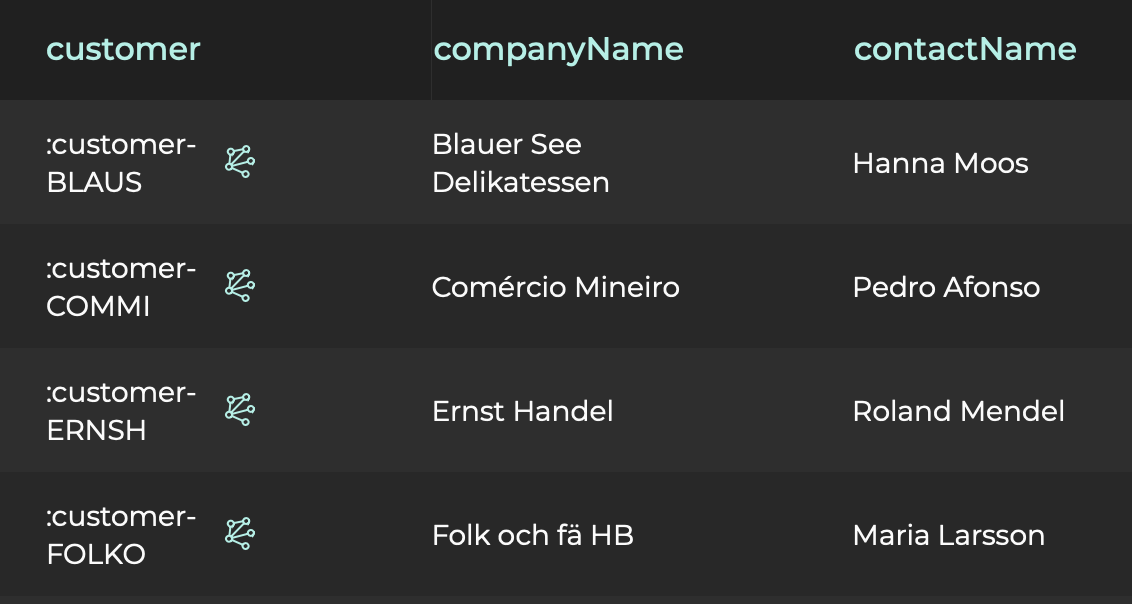Click graph icon next to :customer-FOLKO
Image resolution: width=1132 pixels, height=604 pixels.
[x=240, y=534]
